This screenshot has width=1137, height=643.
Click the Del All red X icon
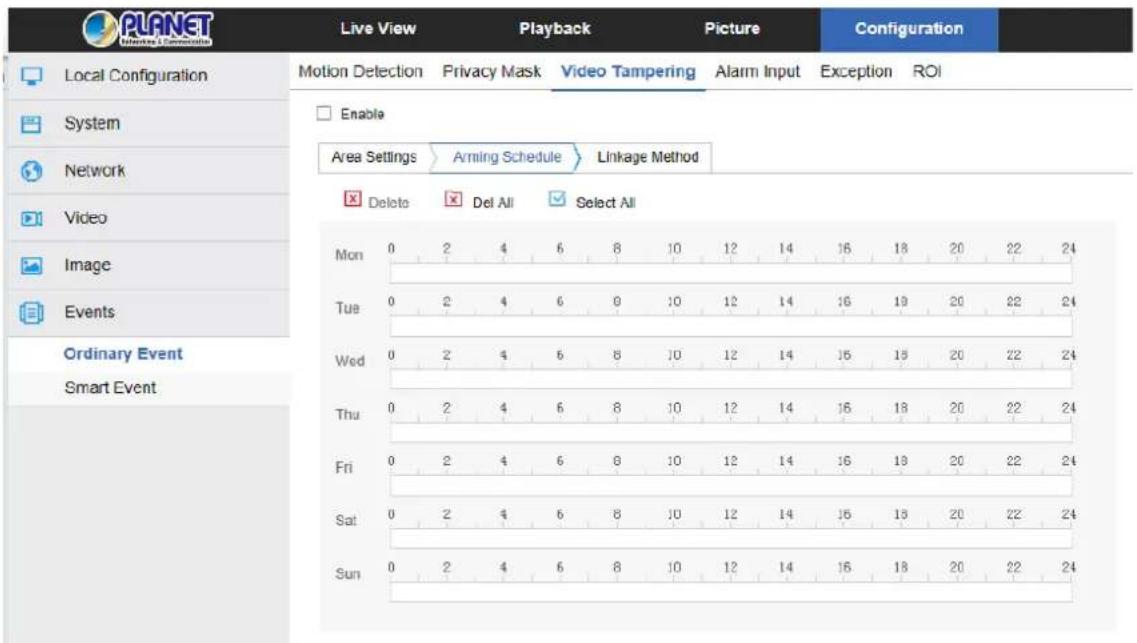(x=453, y=199)
